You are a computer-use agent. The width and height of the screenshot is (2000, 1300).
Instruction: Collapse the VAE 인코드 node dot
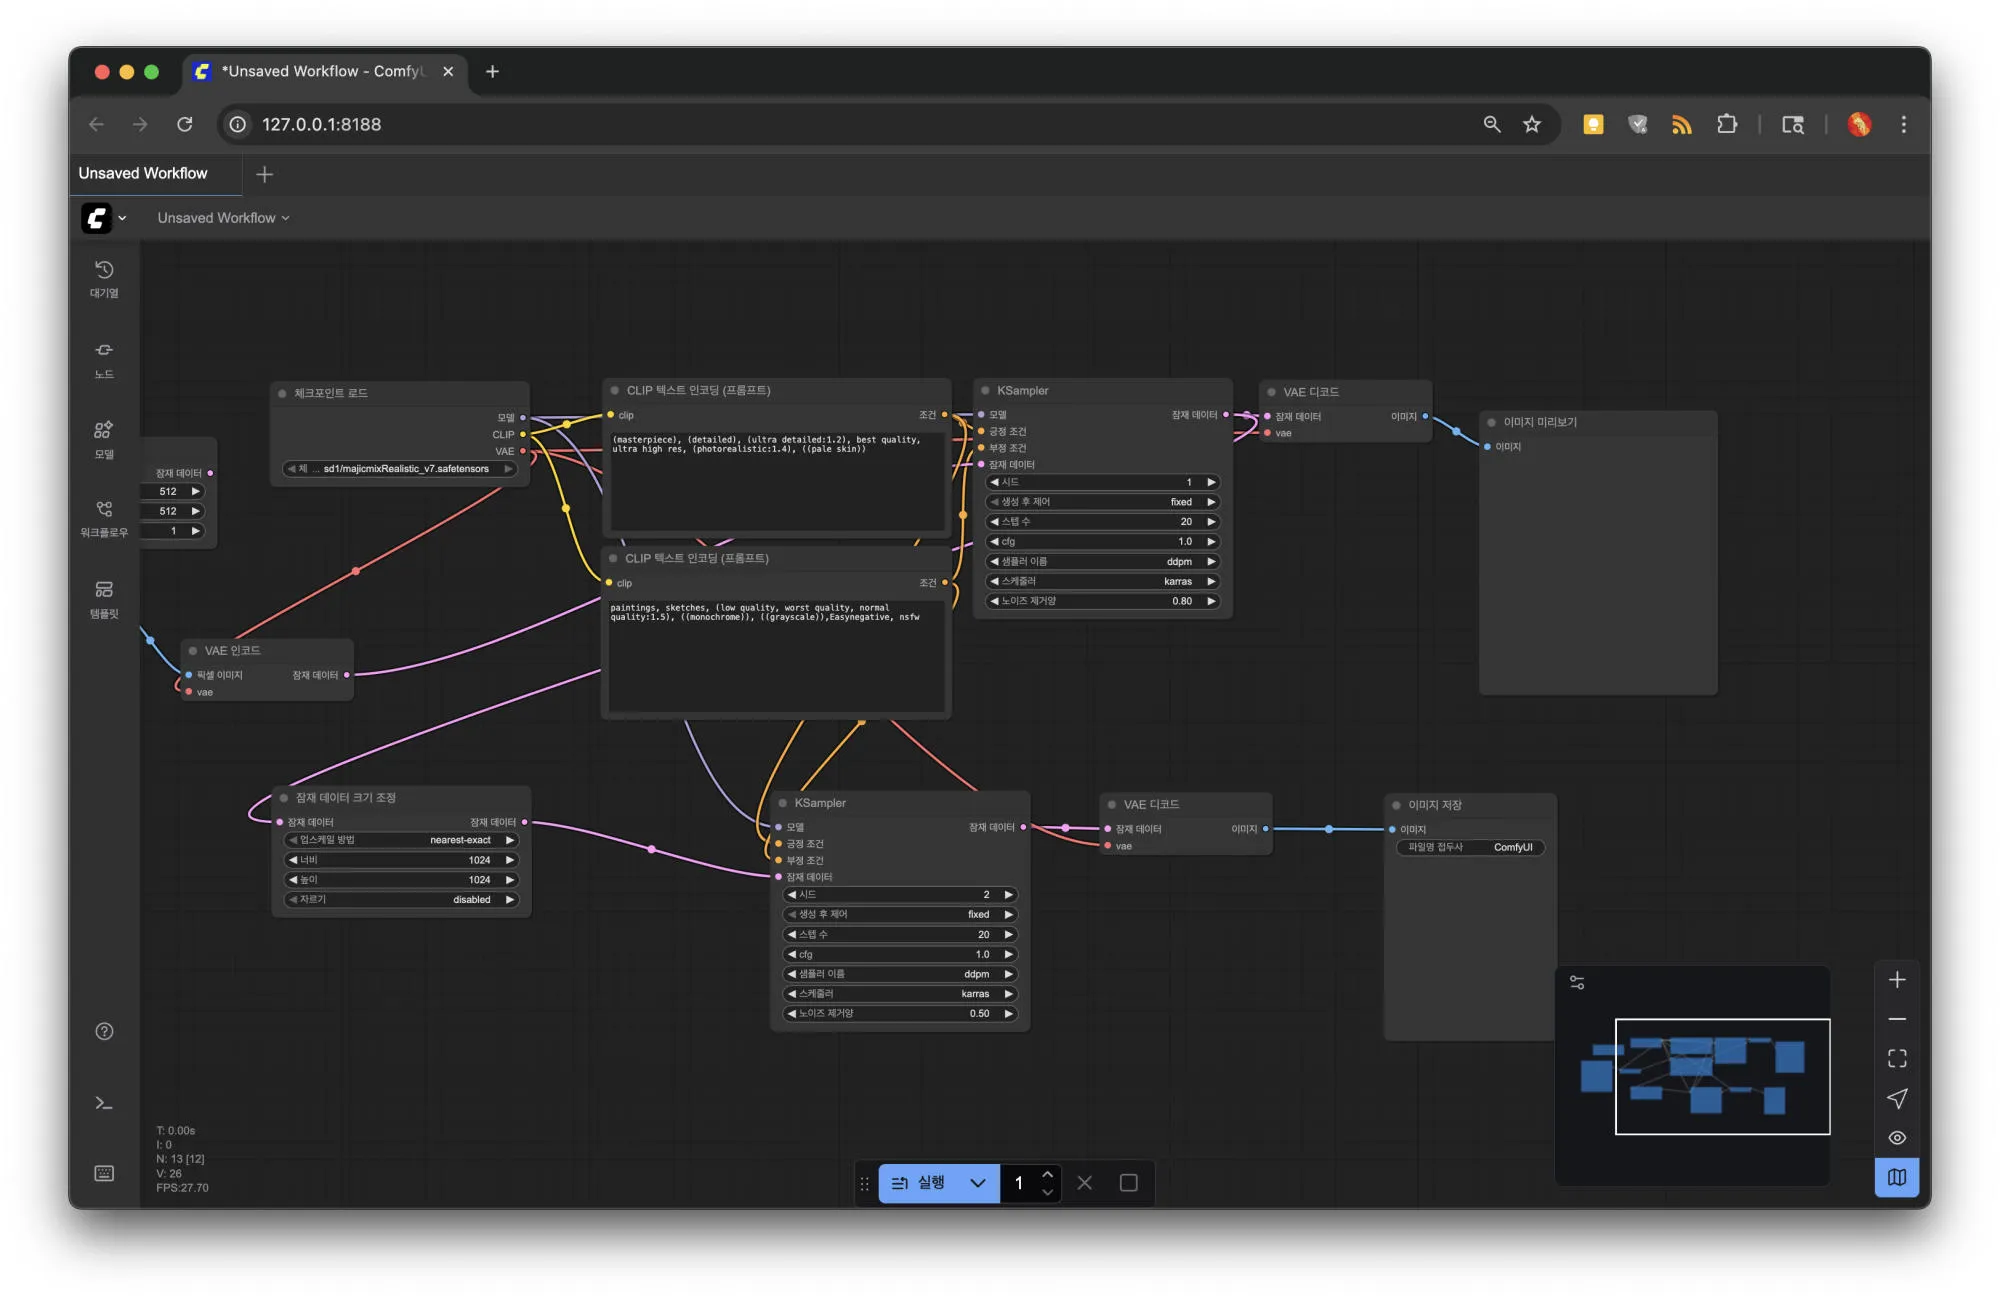(193, 651)
